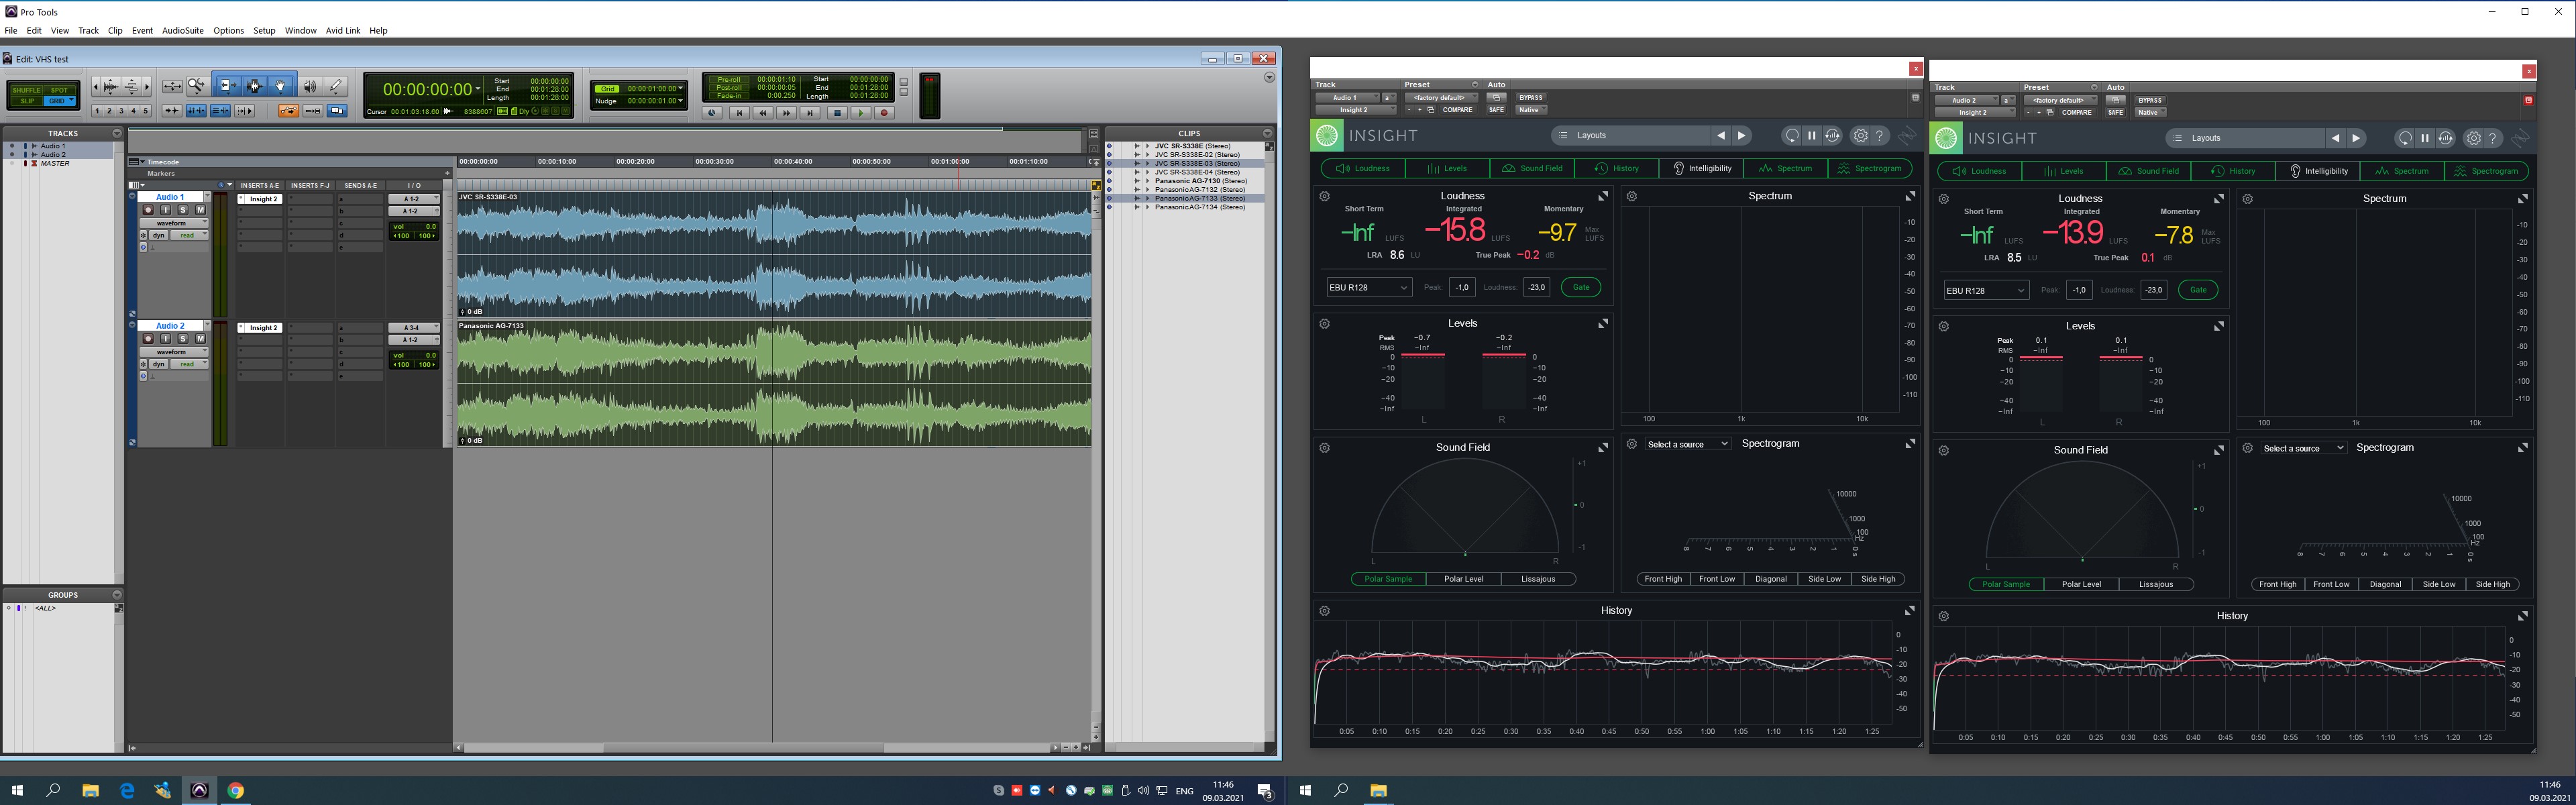
Task: Open Select a source dropdown in right Insight
Action: click(2304, 448)
